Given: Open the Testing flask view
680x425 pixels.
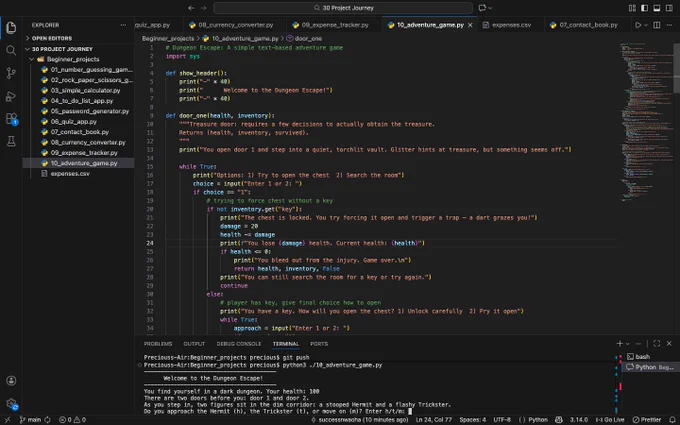Looking at the screenshot, I should pos(11,141).
